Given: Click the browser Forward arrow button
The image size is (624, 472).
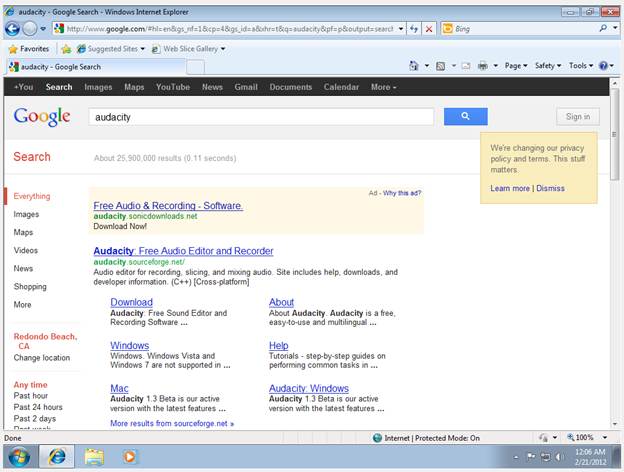Looking at the screenshot, I should (x=29, y=29).
